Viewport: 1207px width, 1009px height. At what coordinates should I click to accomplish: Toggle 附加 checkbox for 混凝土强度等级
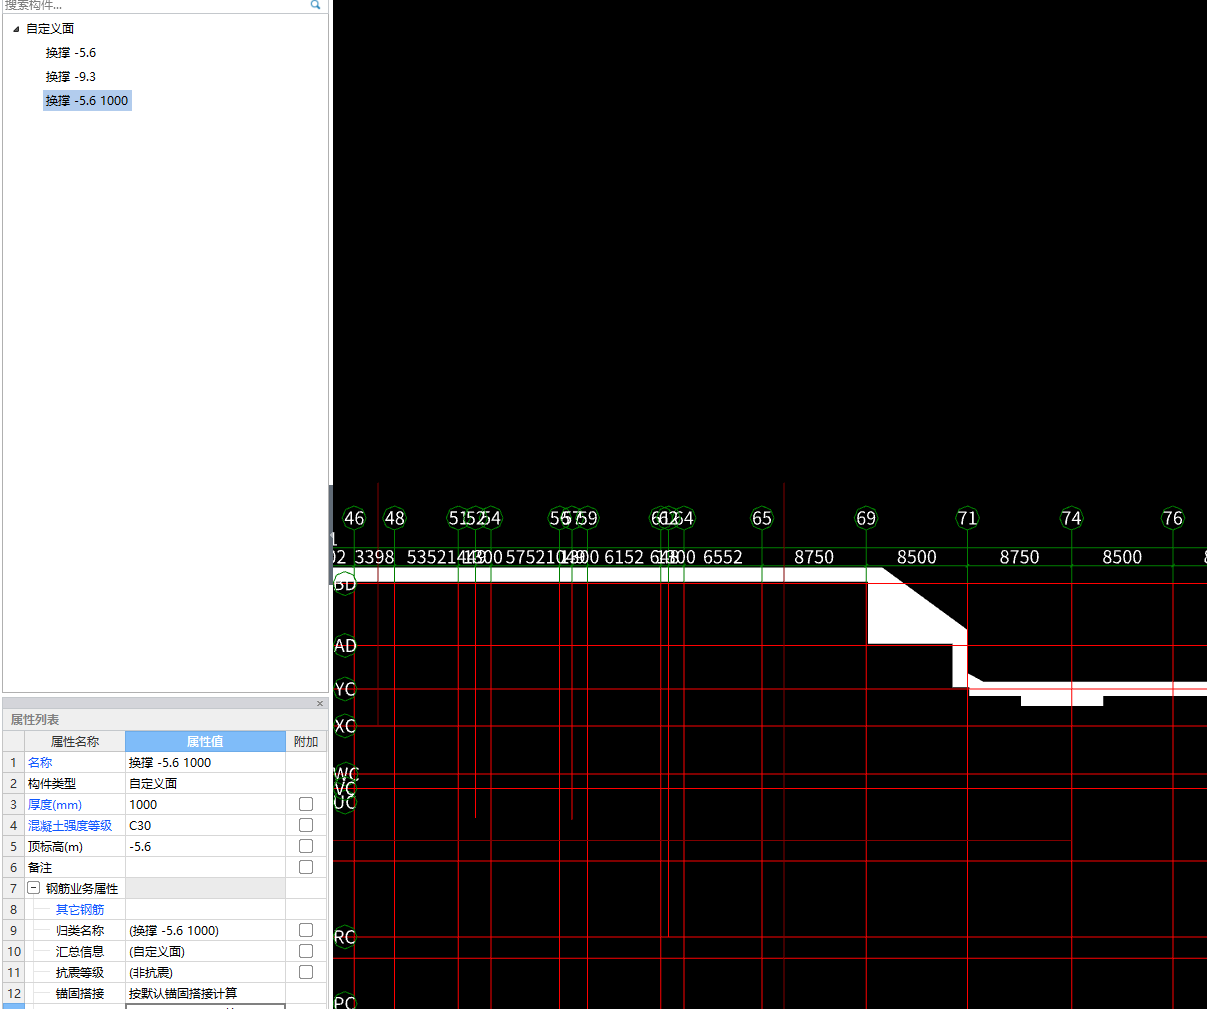click(x=306, y=825)
